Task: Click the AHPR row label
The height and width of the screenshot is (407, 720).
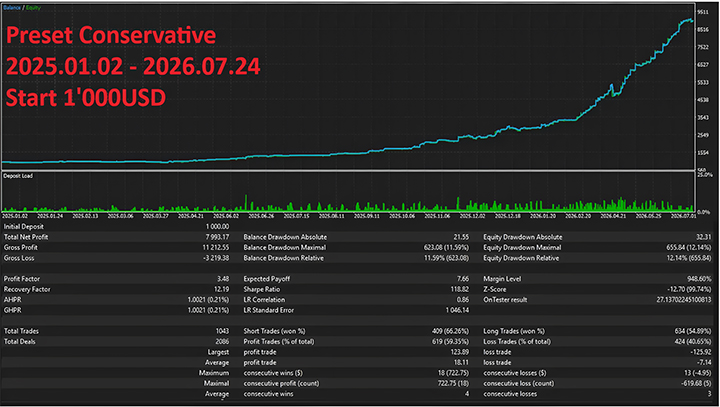Action: click(12, 300)
